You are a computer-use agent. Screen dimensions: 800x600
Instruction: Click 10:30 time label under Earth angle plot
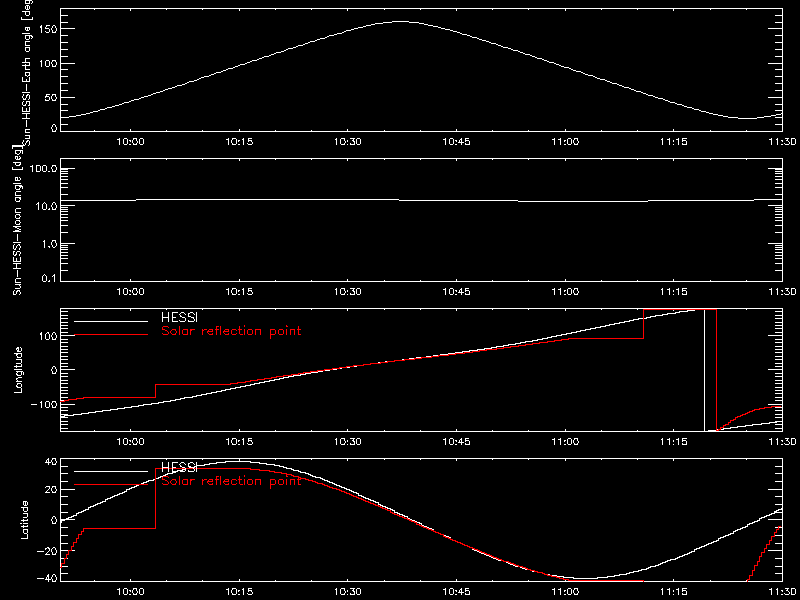tap(347, 142)
